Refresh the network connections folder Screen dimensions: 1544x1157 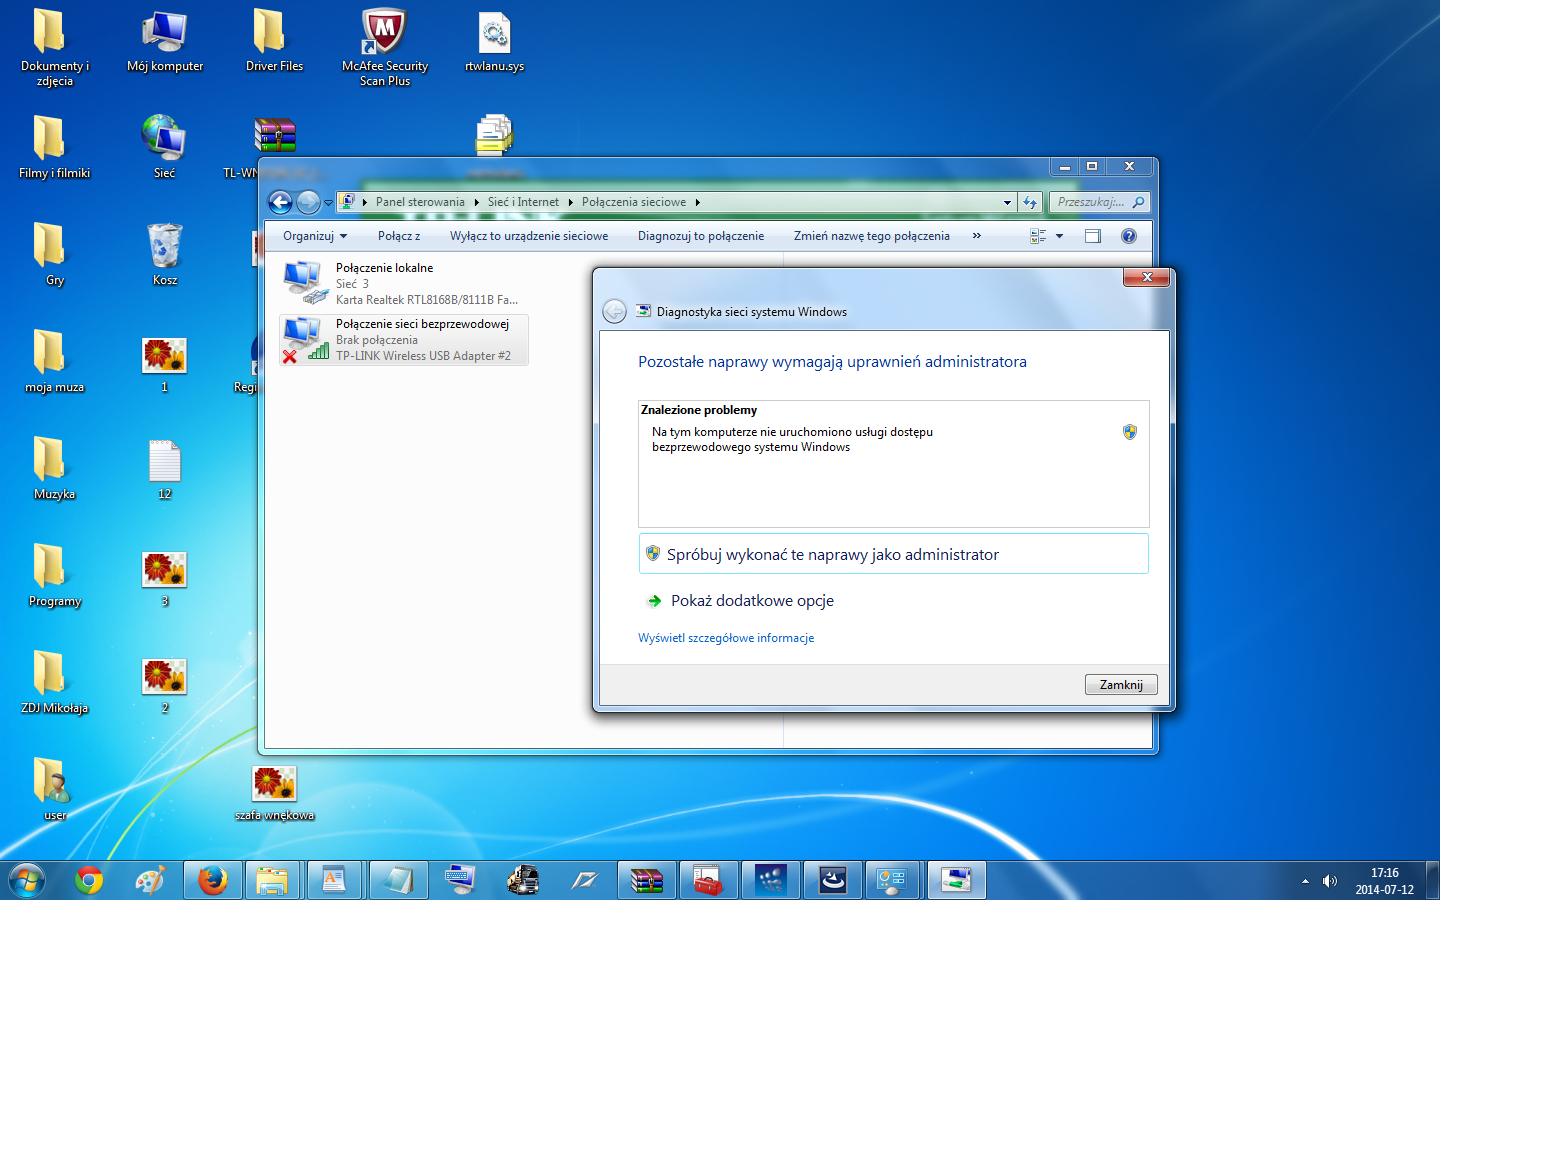[1030, 202]
